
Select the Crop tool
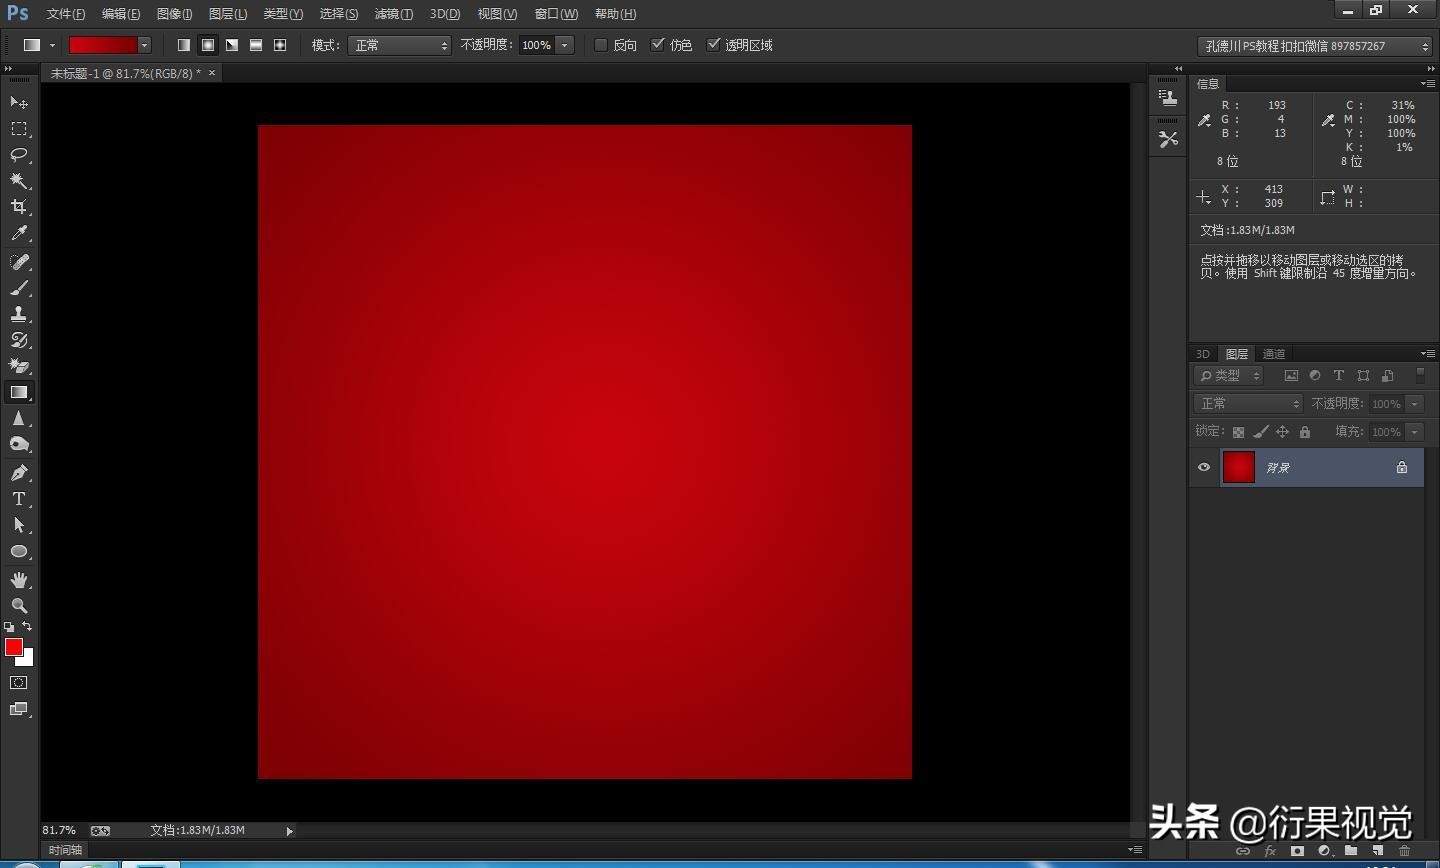19,206
